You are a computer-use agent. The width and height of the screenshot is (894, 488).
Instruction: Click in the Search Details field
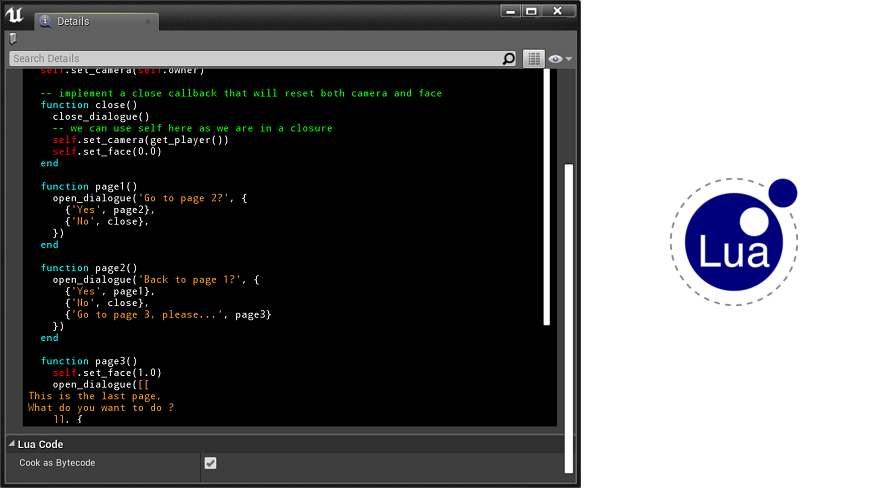(x=260, y=59)
